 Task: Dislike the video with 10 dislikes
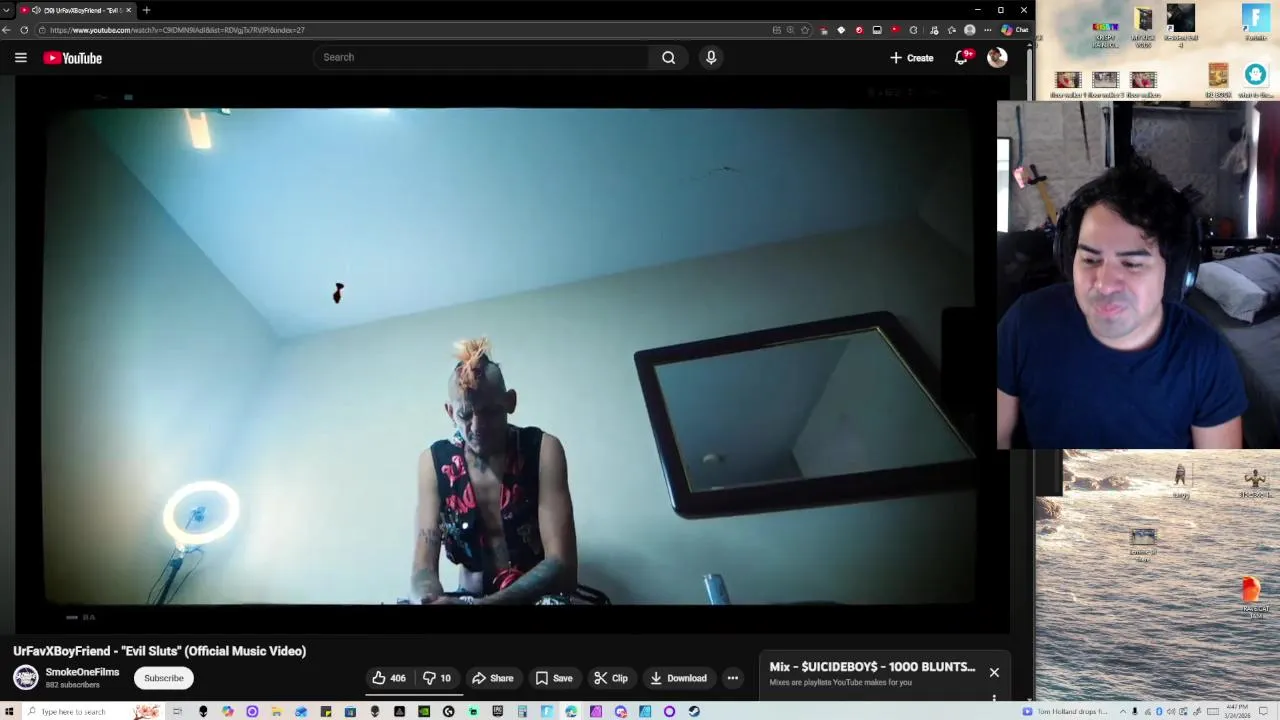pos(437,678)
